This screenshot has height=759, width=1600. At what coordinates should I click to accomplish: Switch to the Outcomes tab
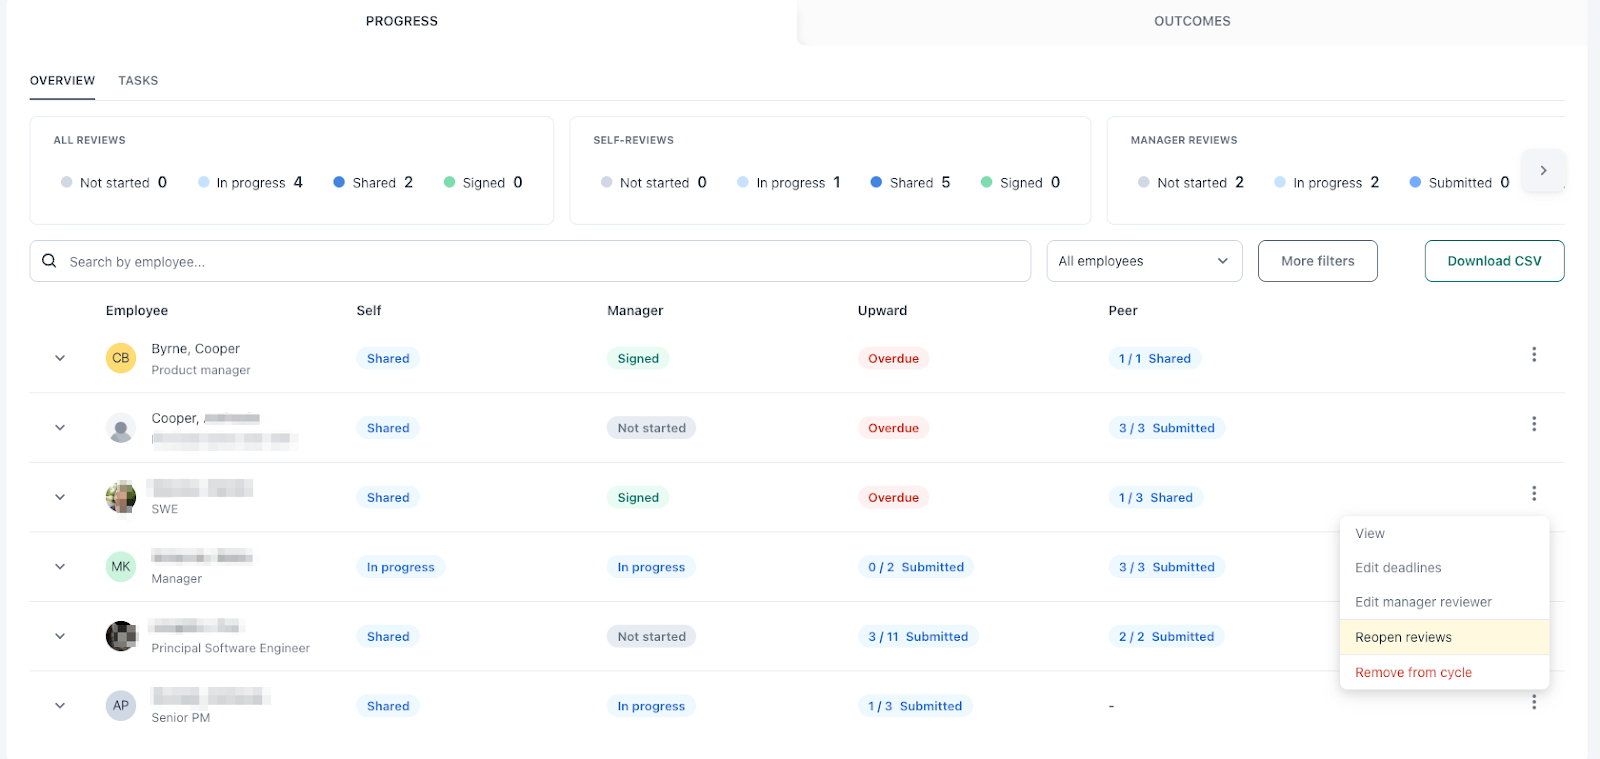click(x=1192, y=21)
